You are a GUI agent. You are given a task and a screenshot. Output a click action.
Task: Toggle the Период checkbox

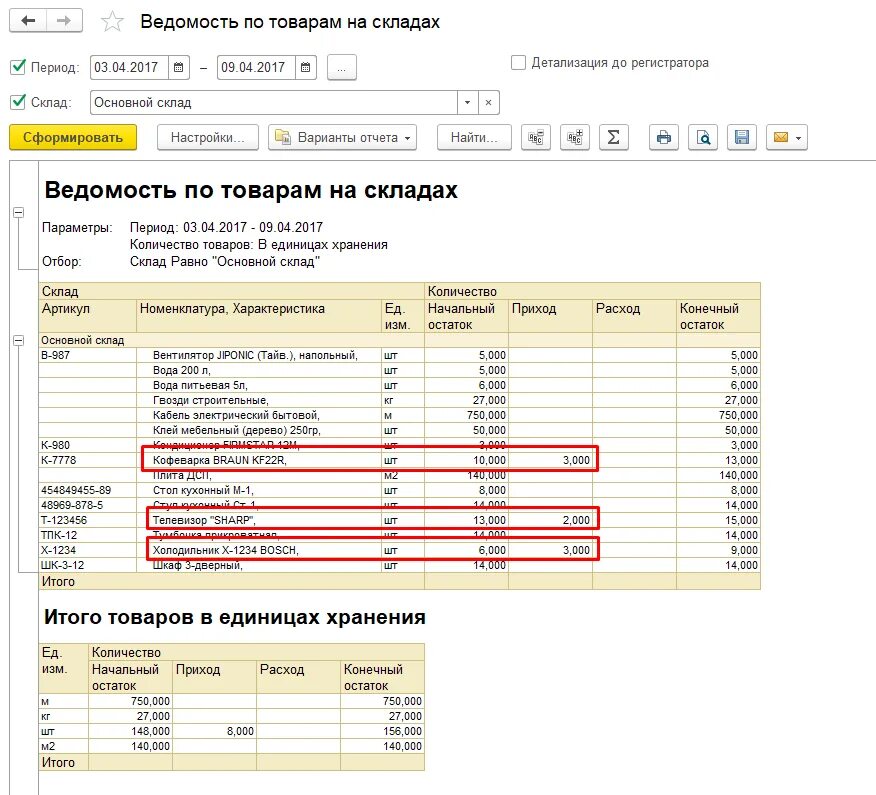click(x=18, y=67)
